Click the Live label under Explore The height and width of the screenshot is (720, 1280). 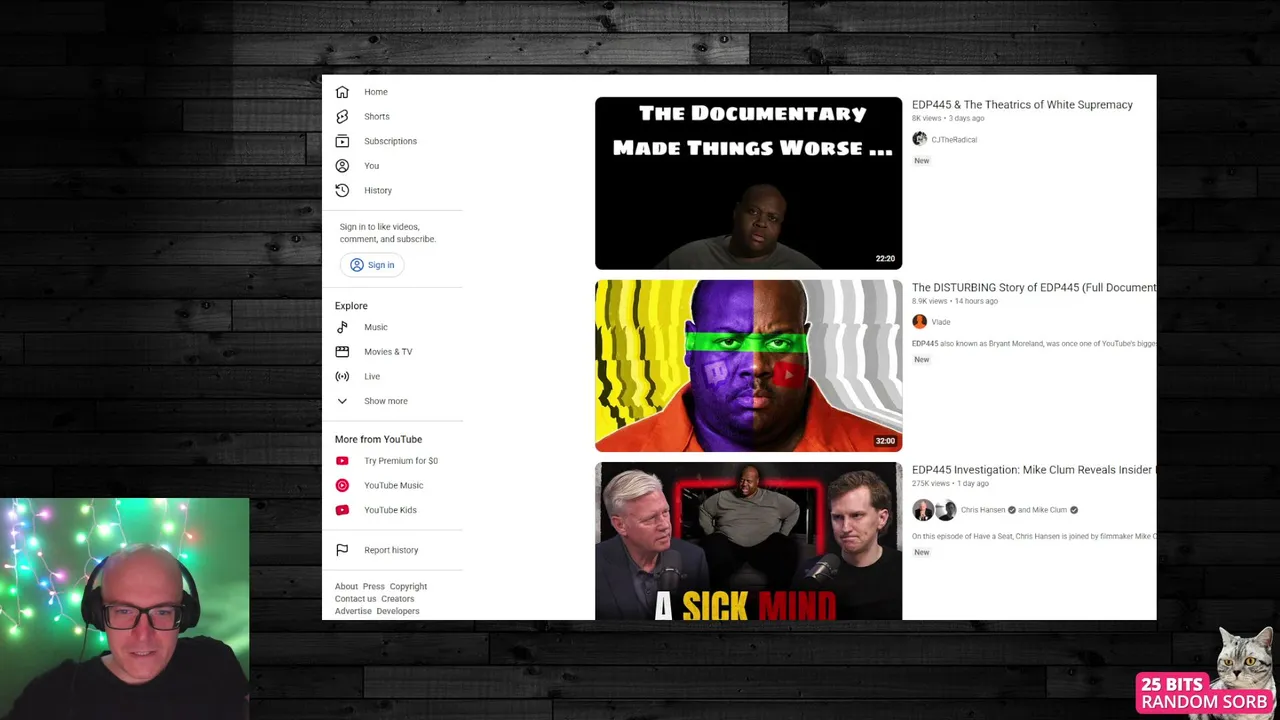(x=372, y=376)
